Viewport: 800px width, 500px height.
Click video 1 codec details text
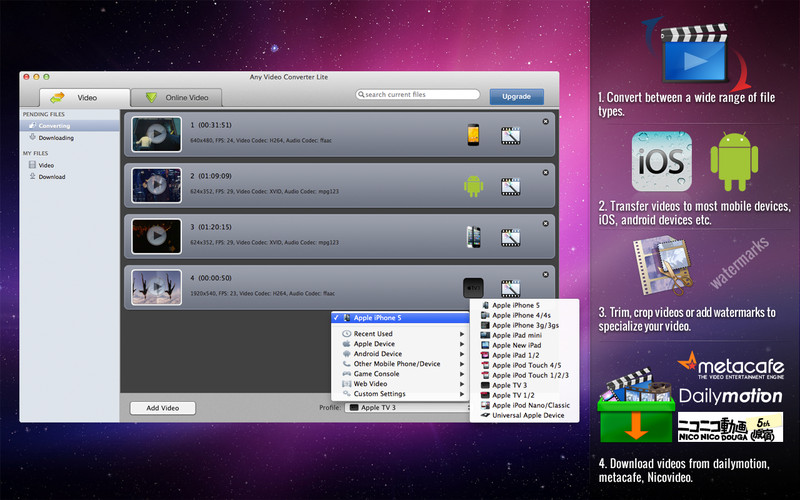[261, 140]
